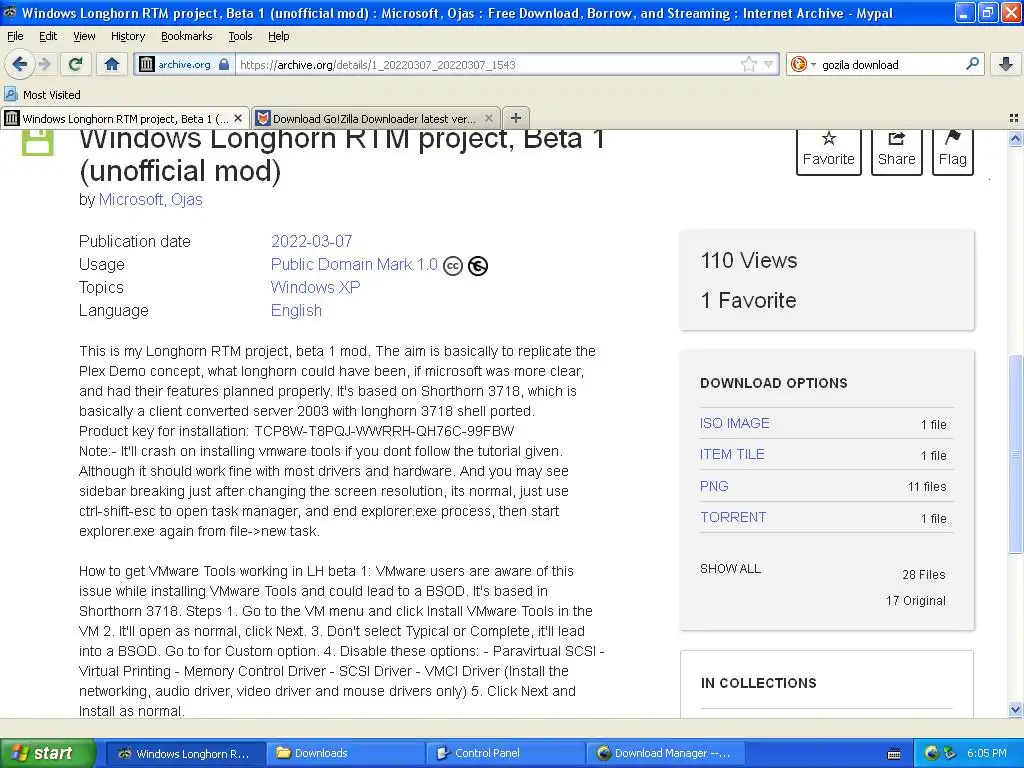Click the address bar URL field
Screen dimensions: 1024x768
[x=487, y=64]
